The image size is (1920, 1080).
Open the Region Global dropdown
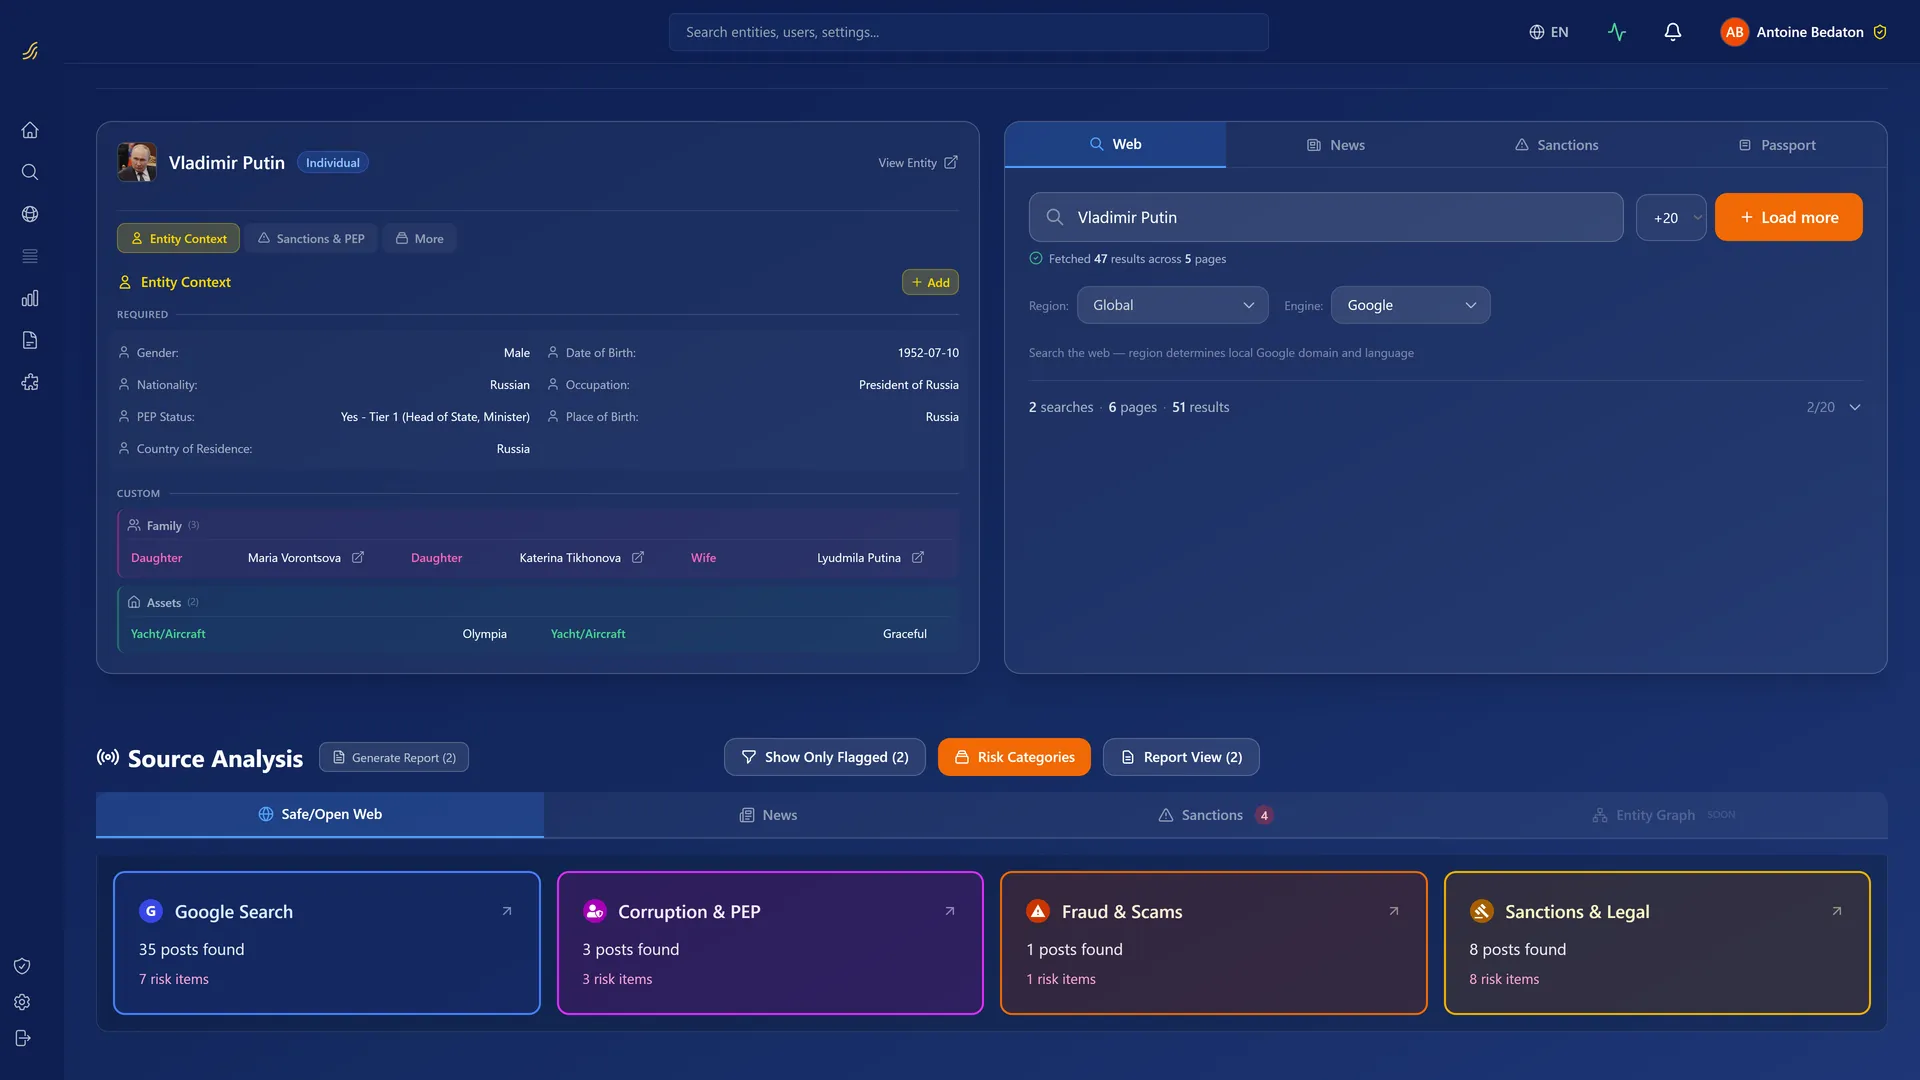point(1172,305)
